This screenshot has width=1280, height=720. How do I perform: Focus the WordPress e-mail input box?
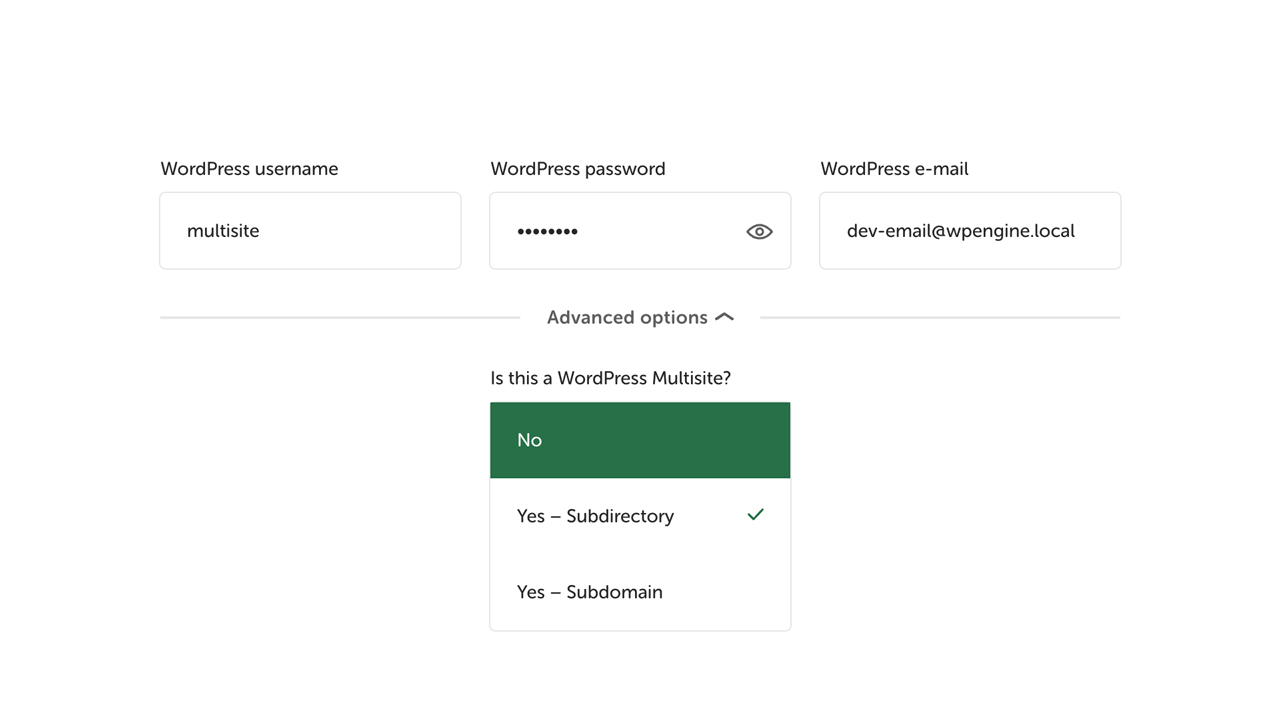[970, 231]
